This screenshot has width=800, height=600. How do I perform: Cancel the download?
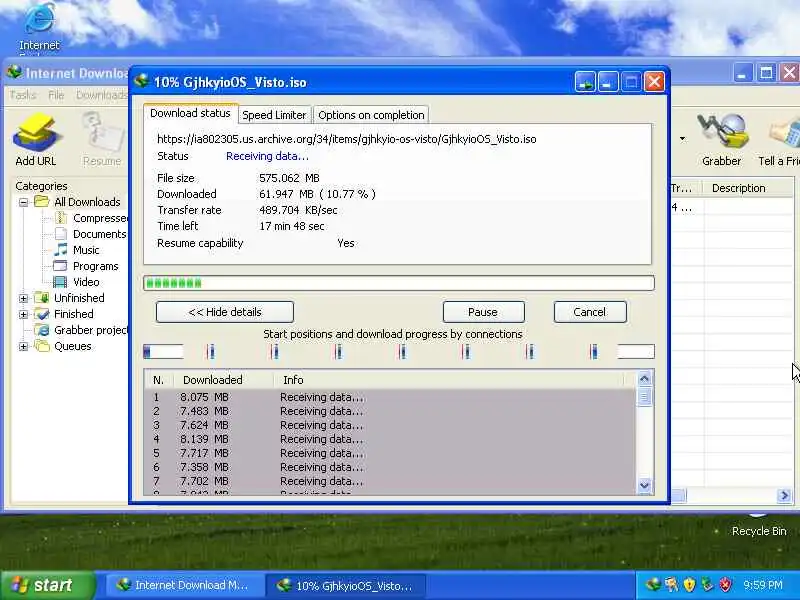590,312
